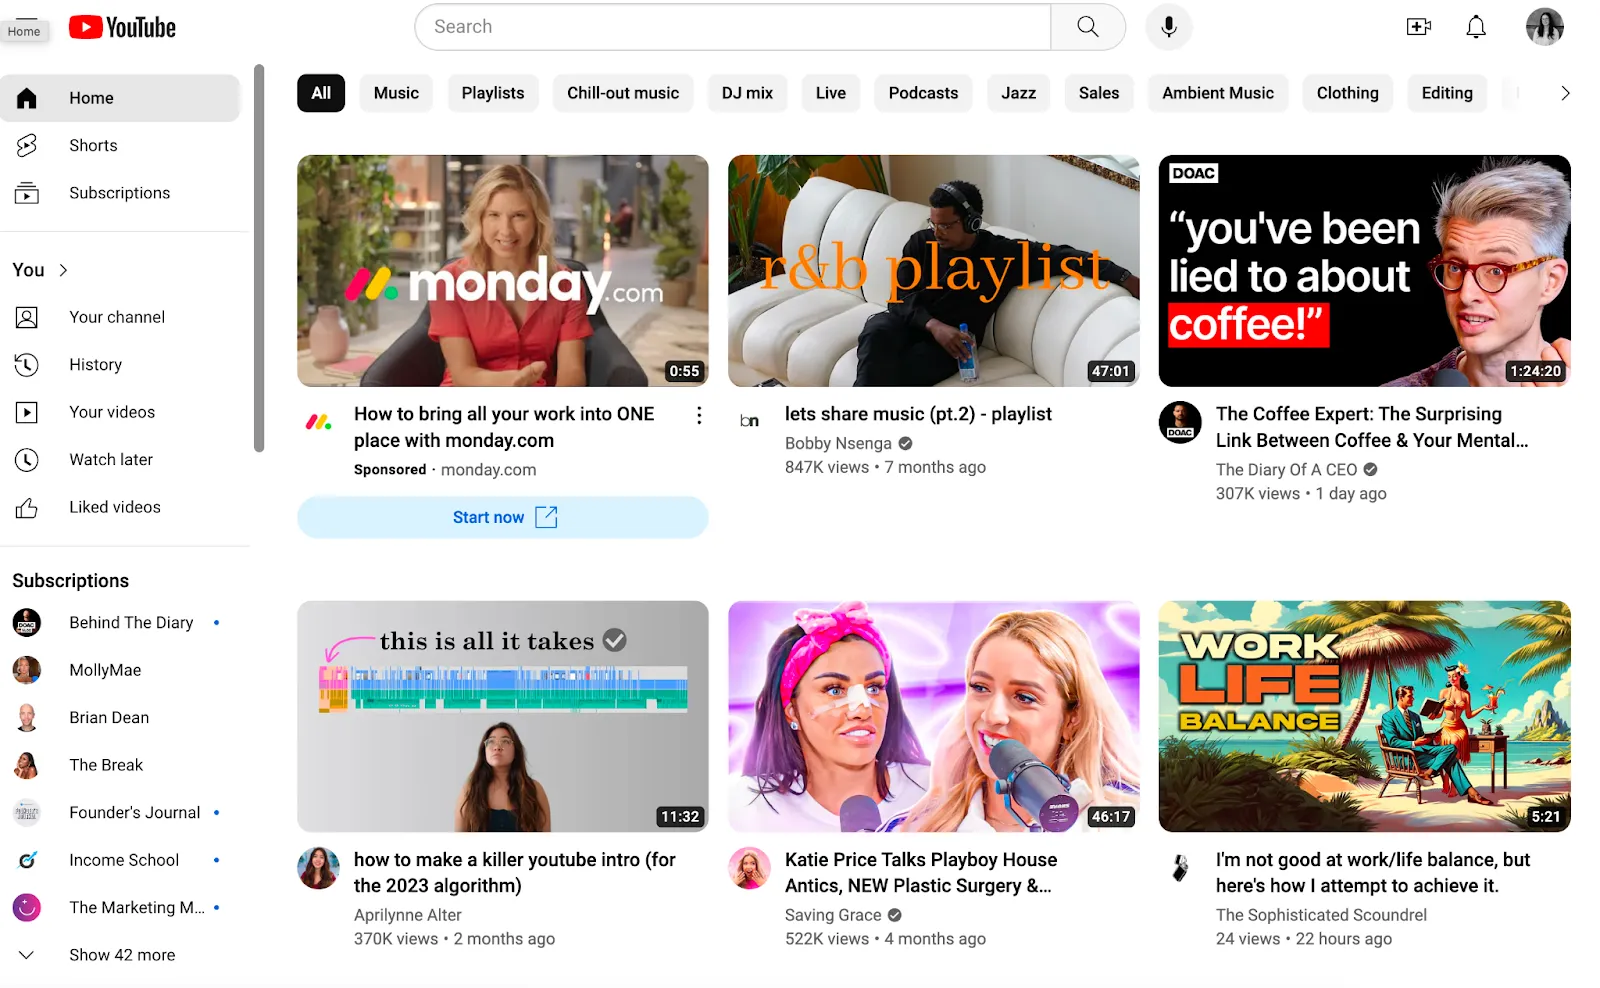
Task: Click the Diary Of A CEO channel avatar
Action: click(x=1180, y=422)
